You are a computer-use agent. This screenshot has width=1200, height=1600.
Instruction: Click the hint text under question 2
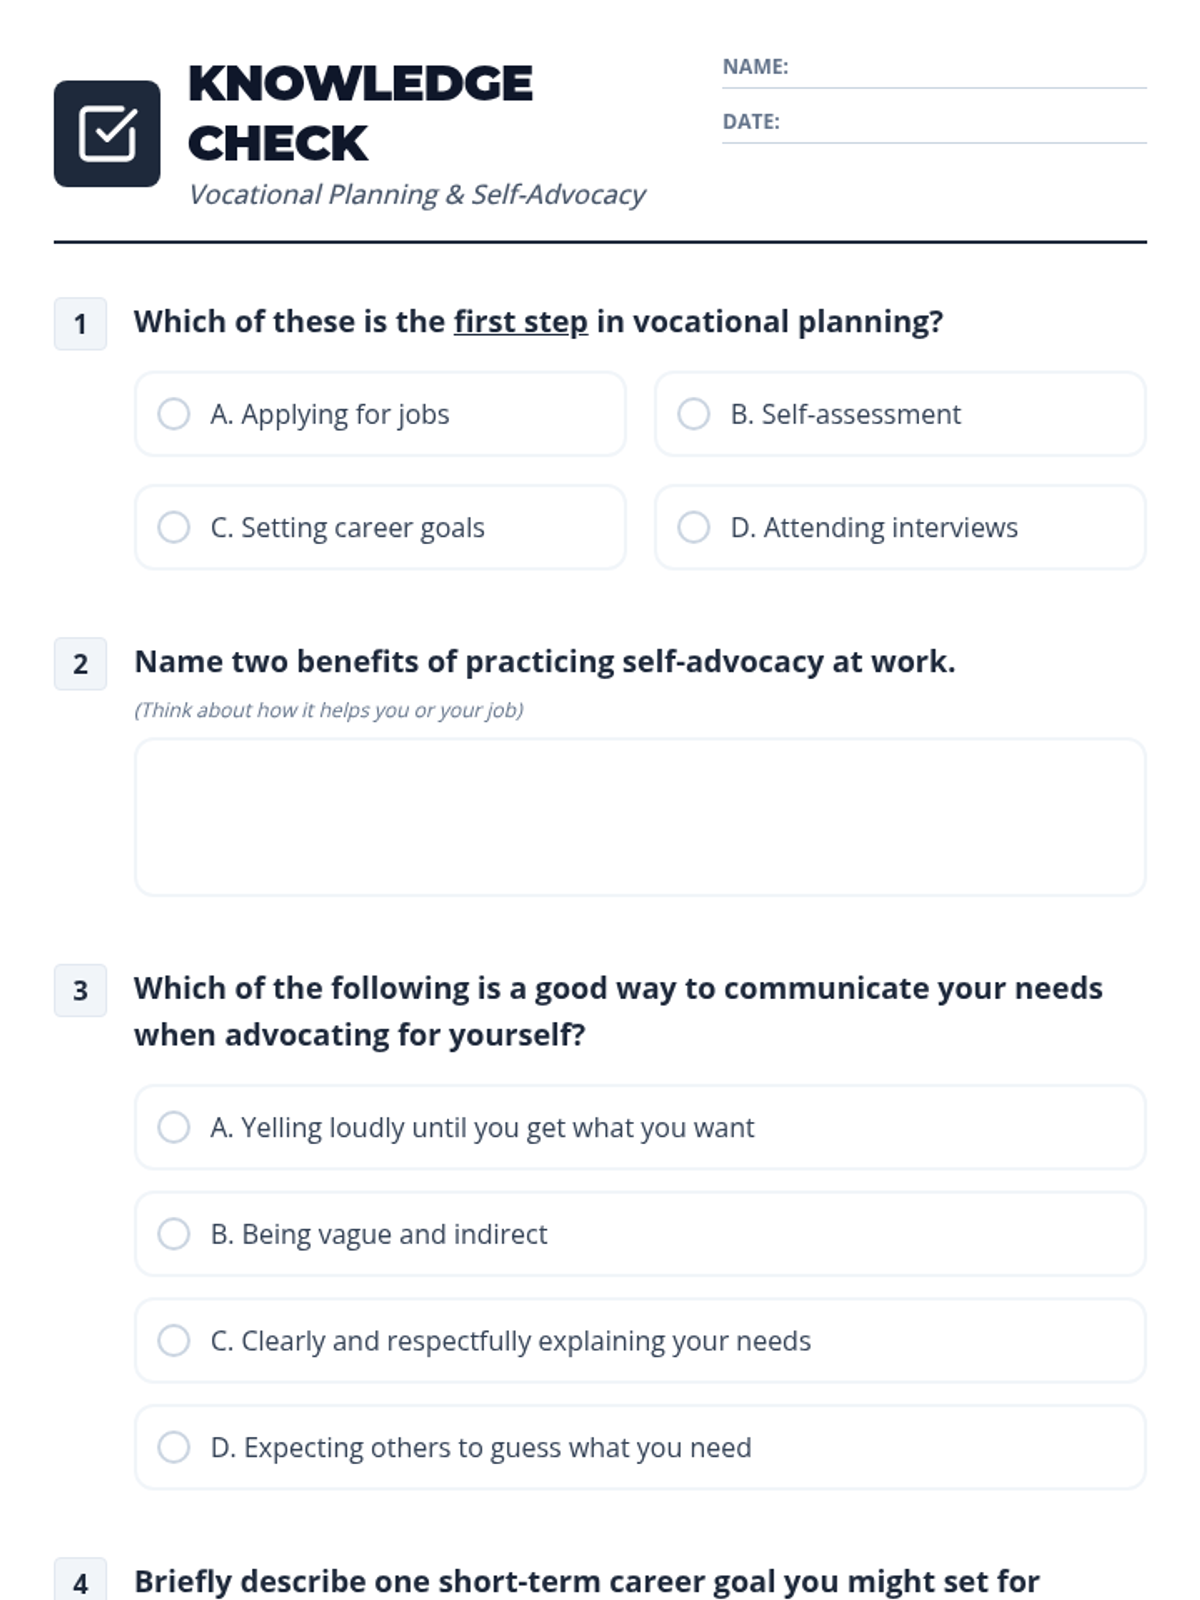click(329, 710)
